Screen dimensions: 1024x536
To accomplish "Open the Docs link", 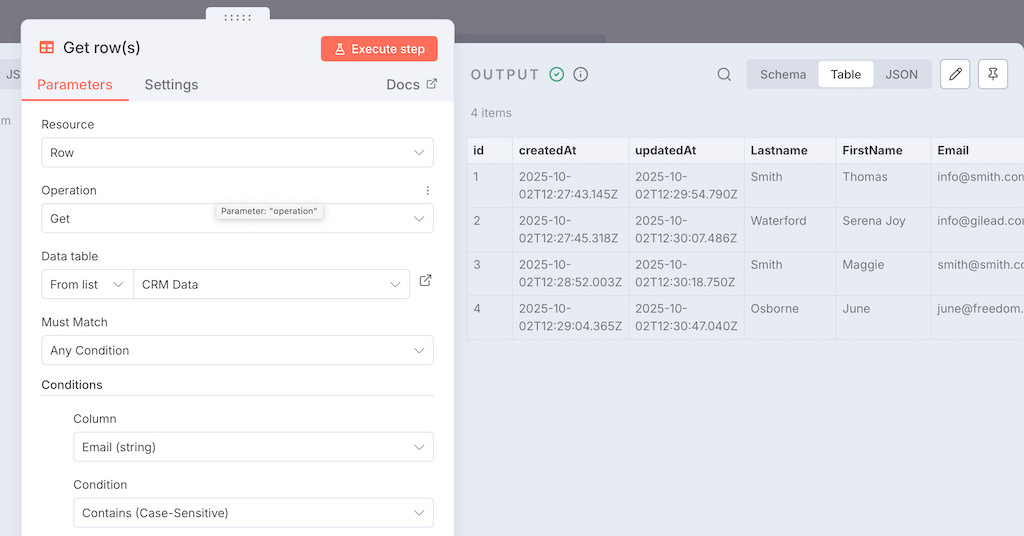I will pos(411,85).
